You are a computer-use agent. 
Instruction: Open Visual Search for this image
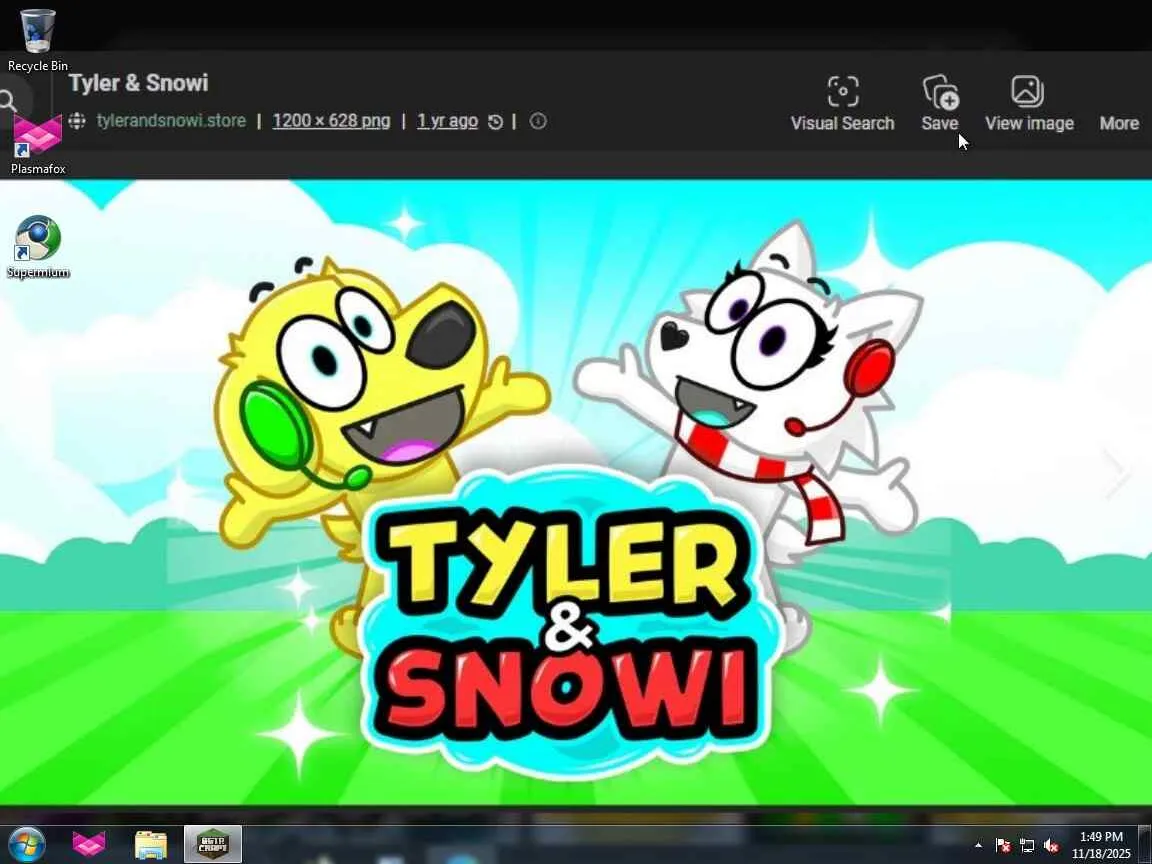[x=842, y=104]
